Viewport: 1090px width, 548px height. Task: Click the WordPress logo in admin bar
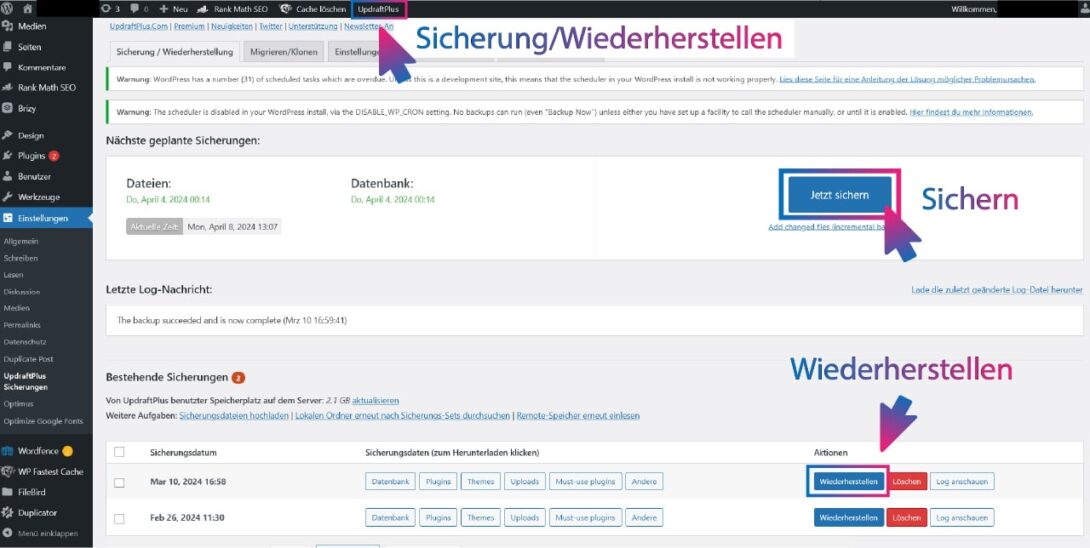8,9
